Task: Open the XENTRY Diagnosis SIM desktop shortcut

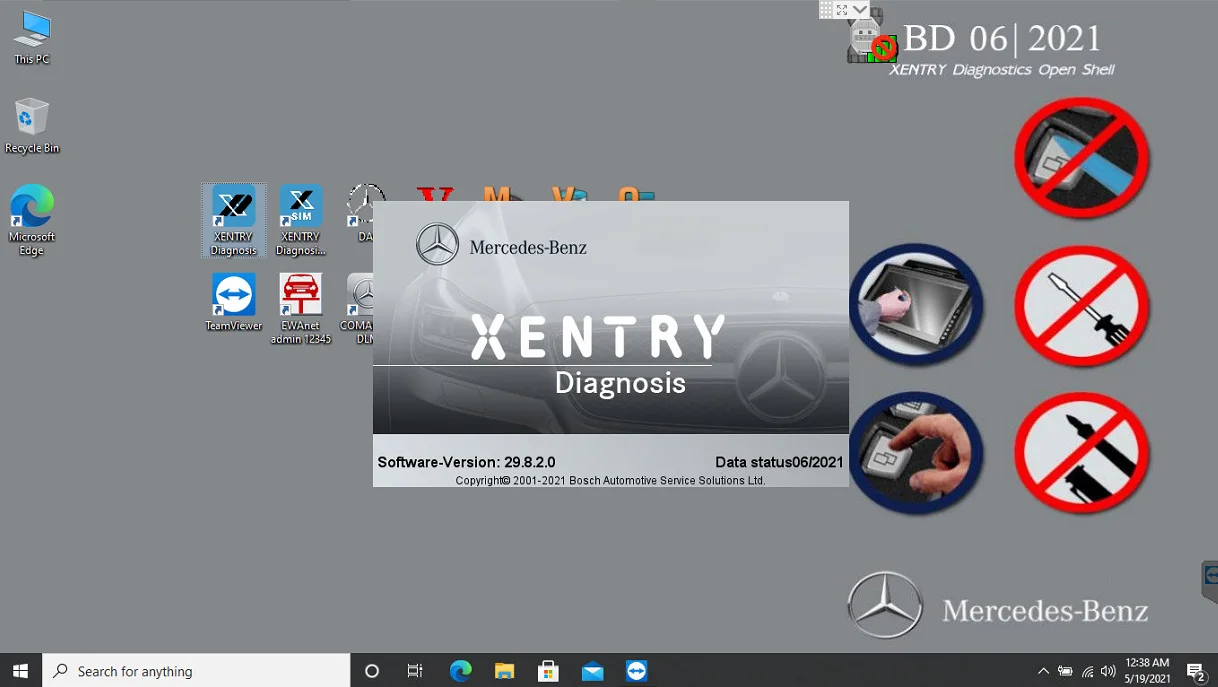Action: point(300,221)
